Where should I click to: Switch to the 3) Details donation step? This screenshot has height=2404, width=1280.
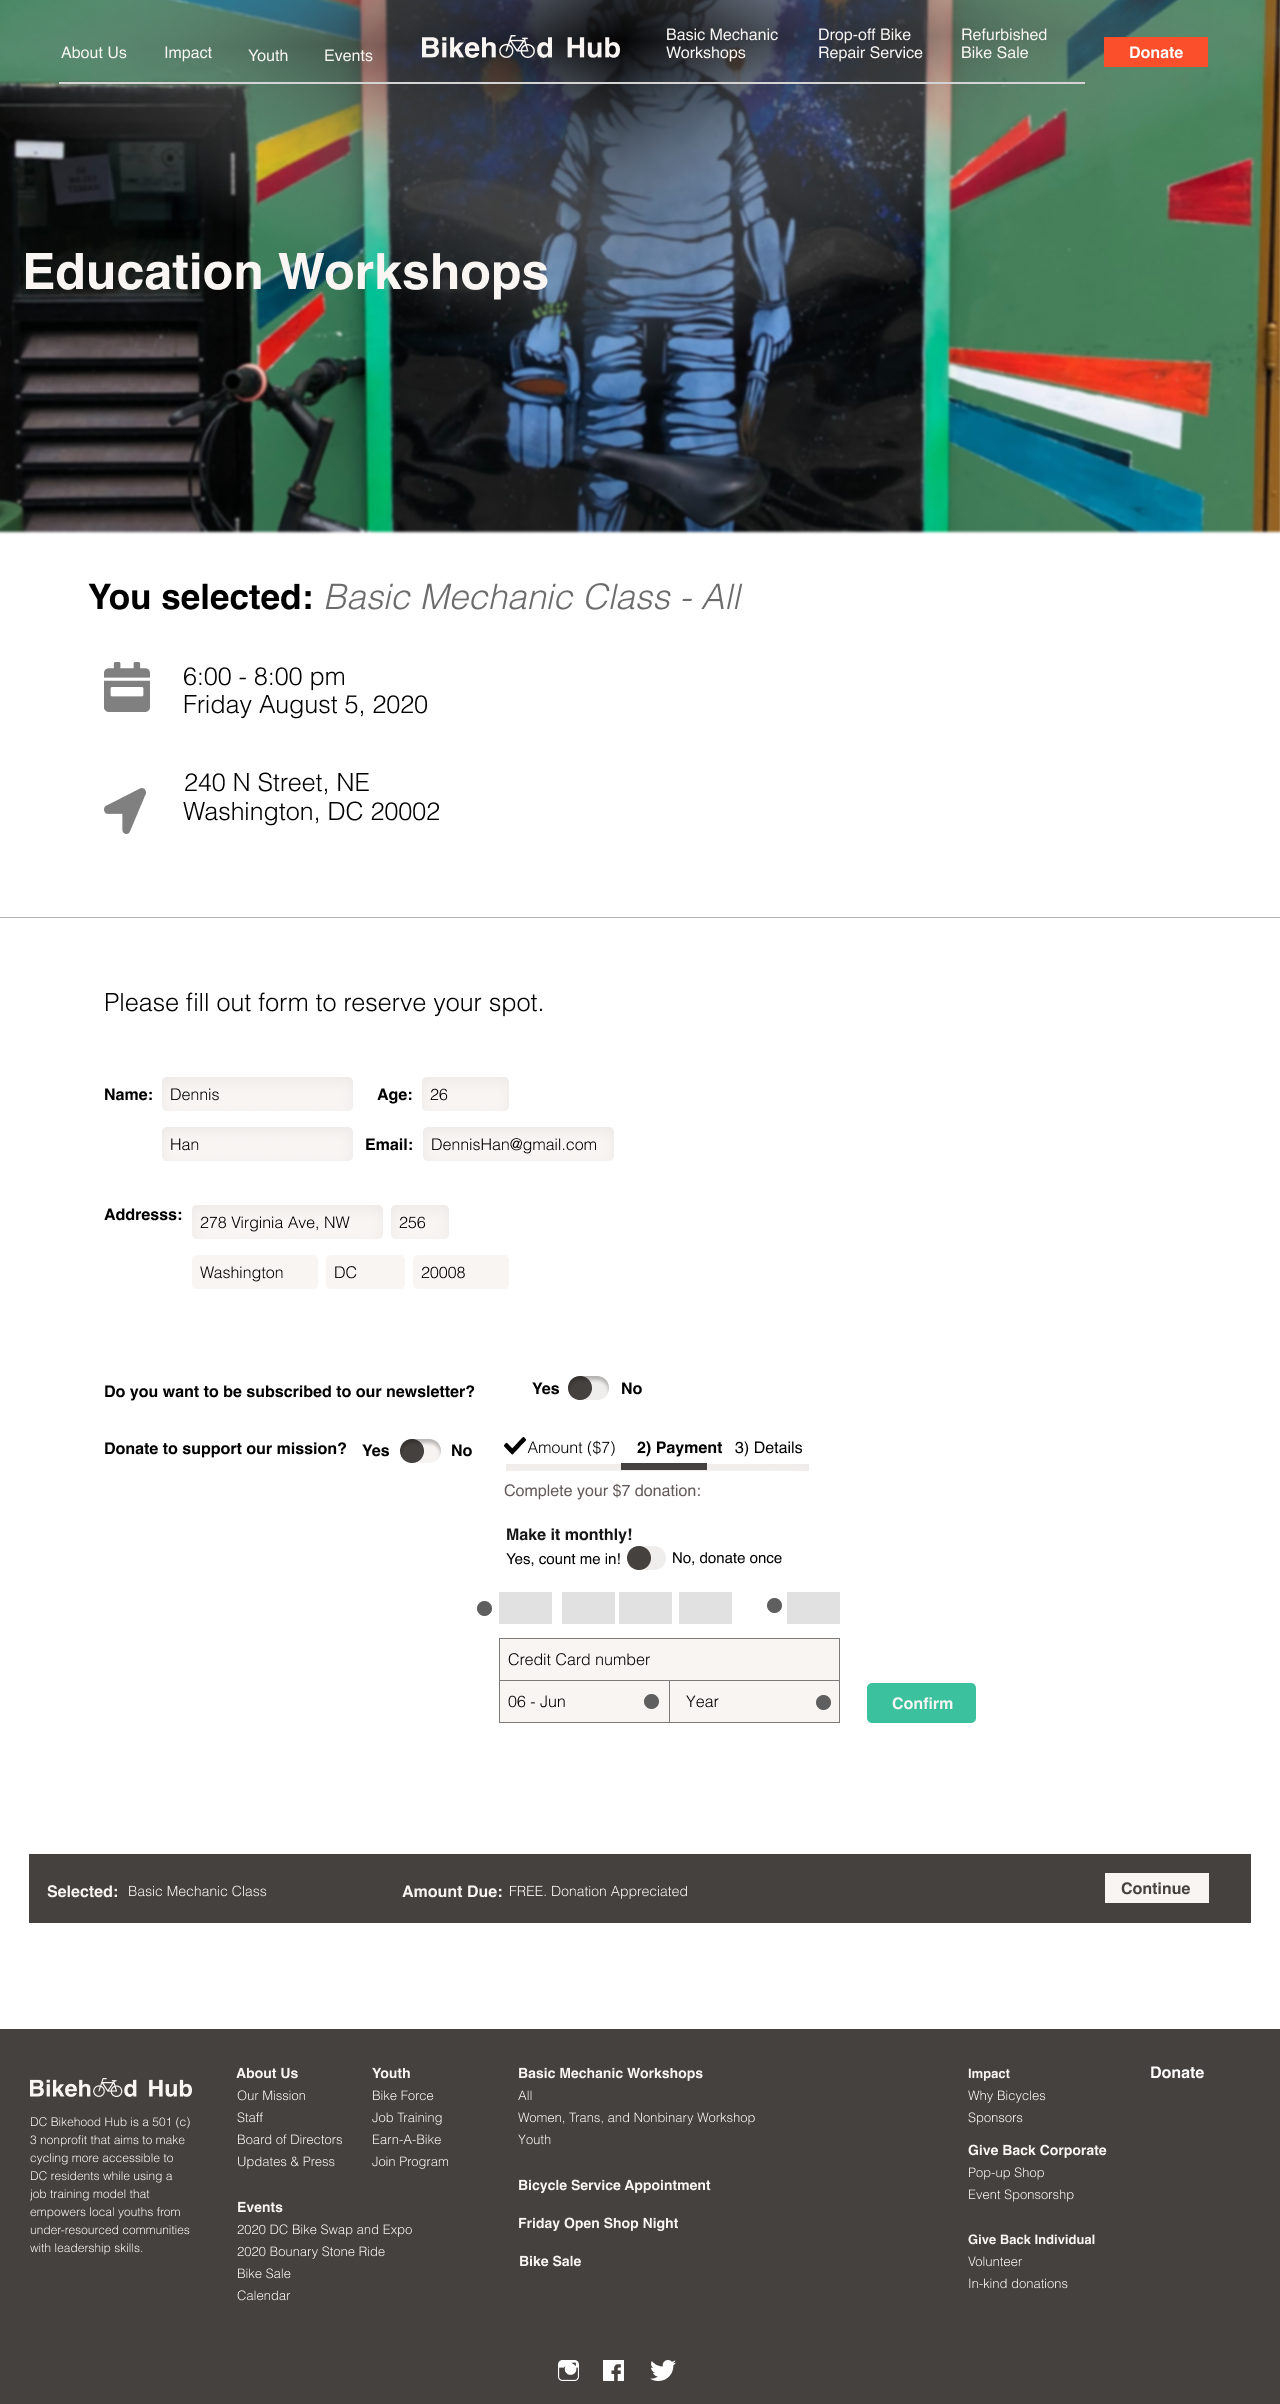tap(768, 1448)
